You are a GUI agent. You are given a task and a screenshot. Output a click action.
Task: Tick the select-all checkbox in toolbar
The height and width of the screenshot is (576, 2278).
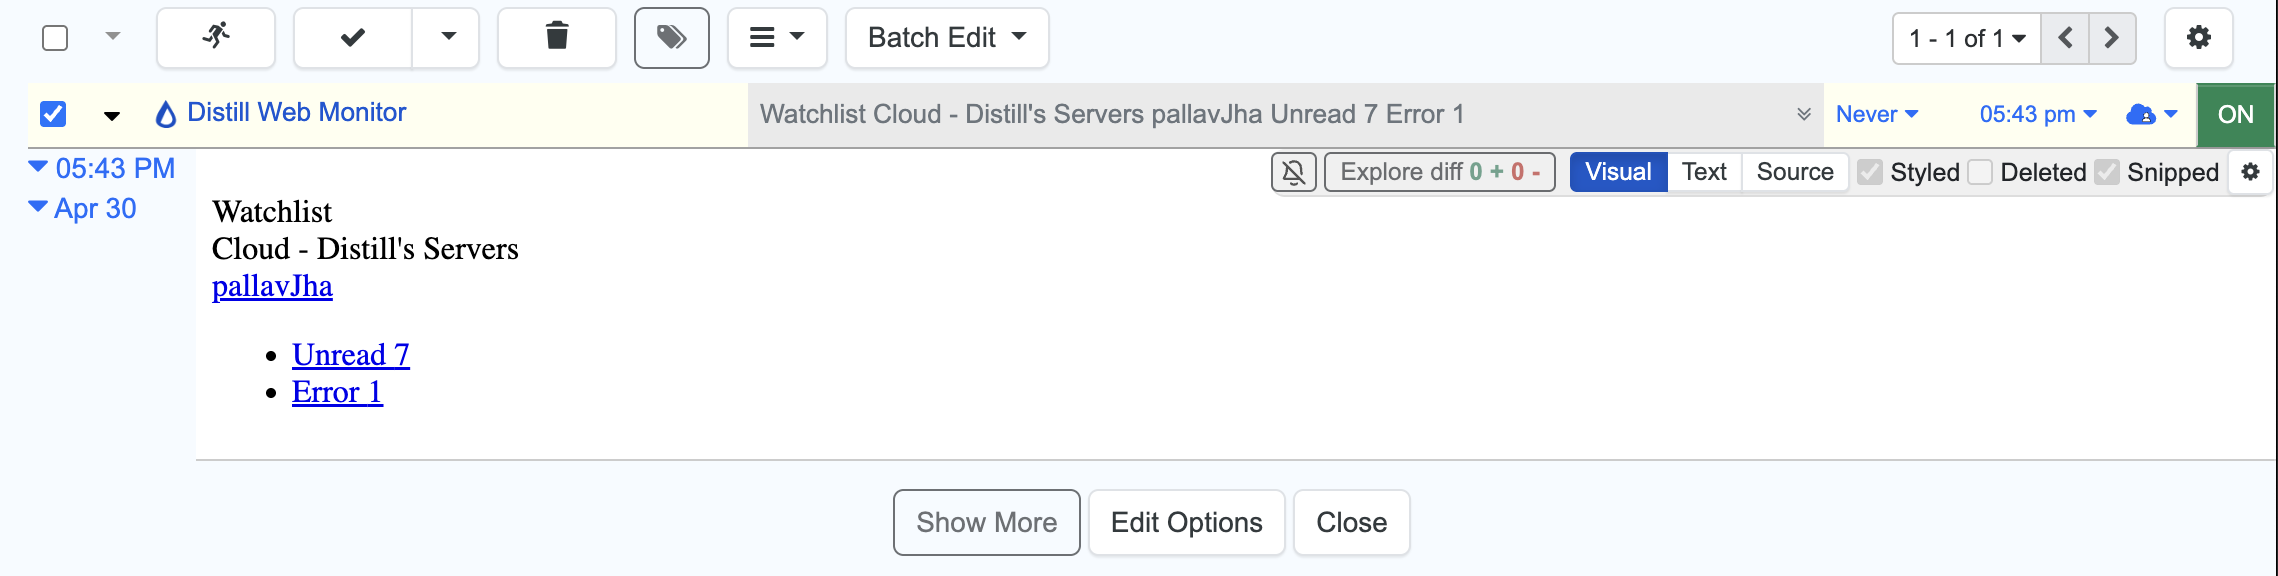coord(55,38)
